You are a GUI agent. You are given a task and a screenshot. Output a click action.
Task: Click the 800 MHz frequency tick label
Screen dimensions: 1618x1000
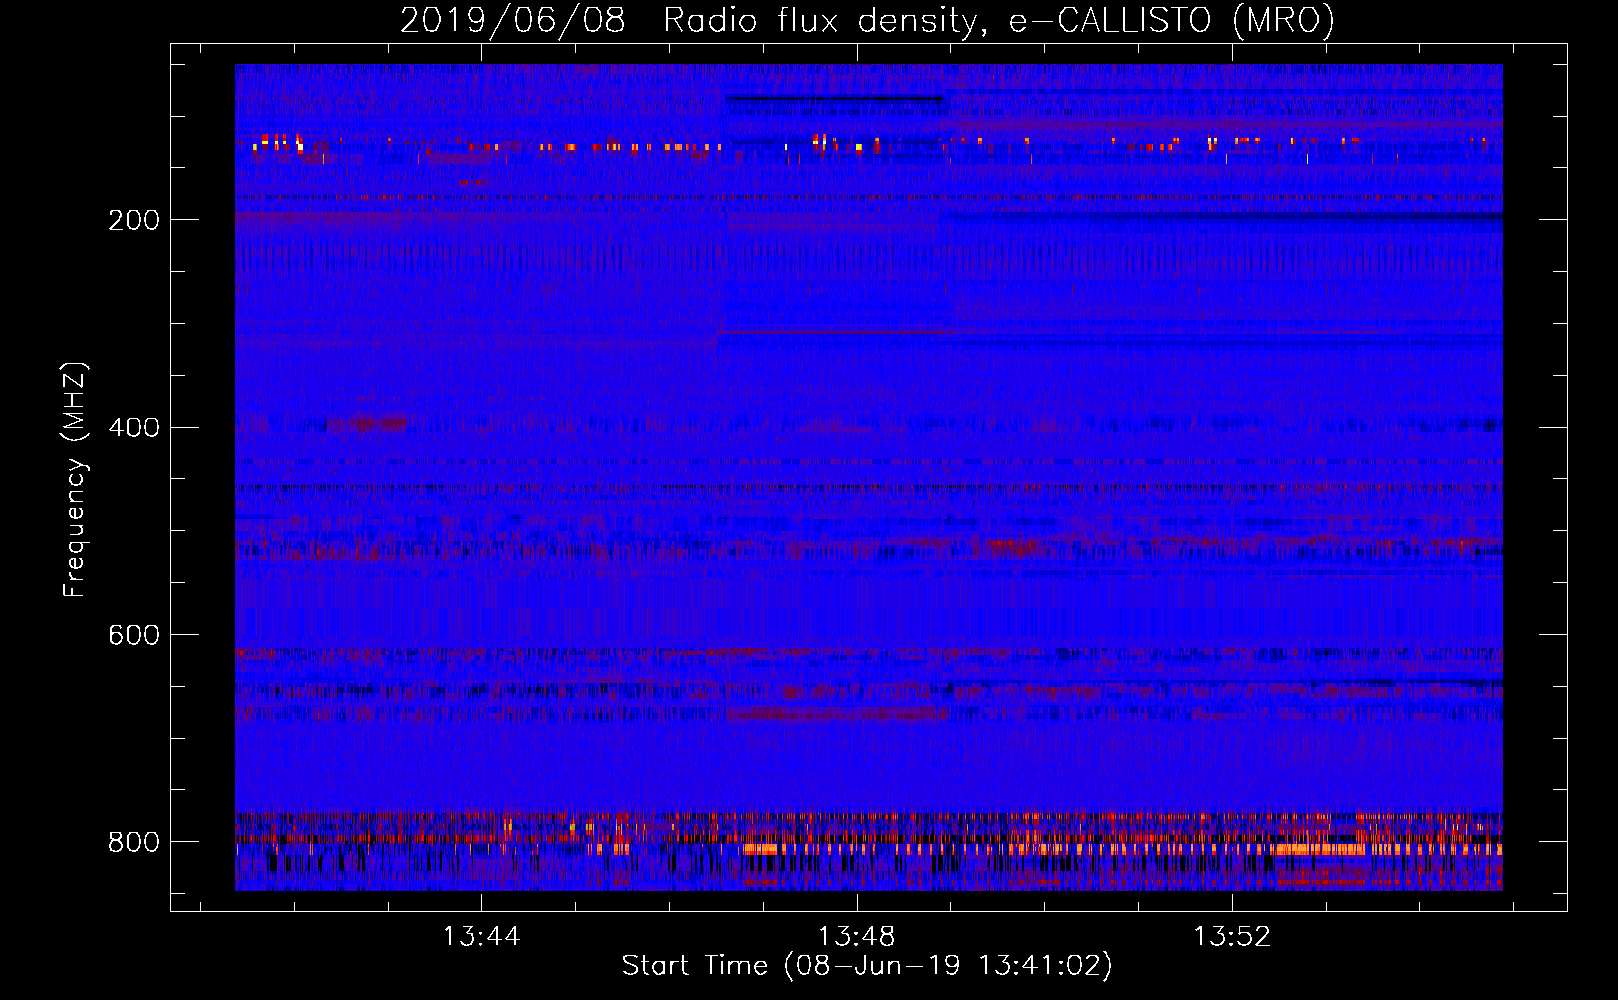134,842
